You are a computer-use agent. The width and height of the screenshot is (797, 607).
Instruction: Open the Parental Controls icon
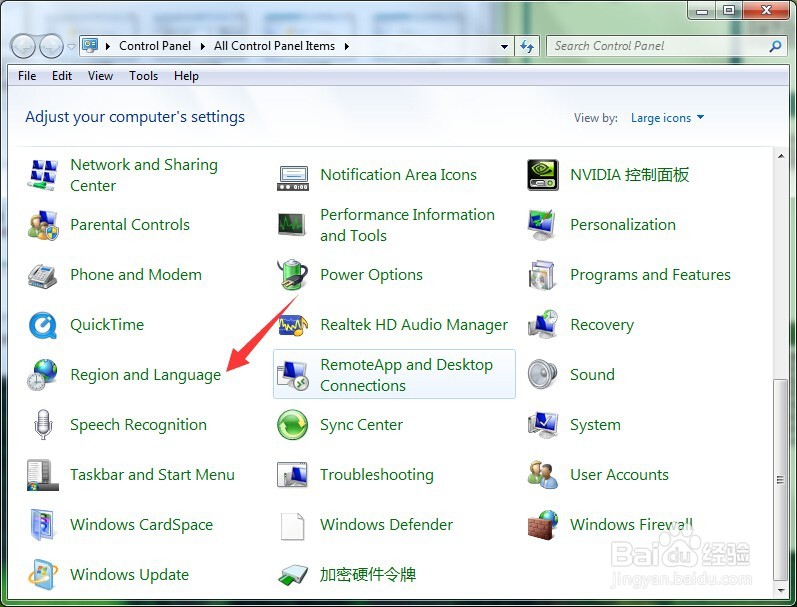click(x=43, y=225)
